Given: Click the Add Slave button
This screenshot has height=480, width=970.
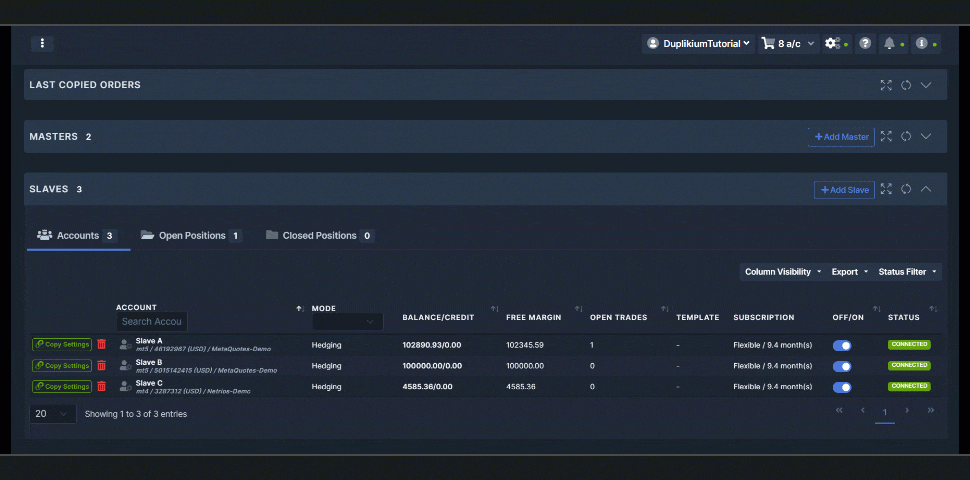Looking at the screenshot, I should 844,189.
